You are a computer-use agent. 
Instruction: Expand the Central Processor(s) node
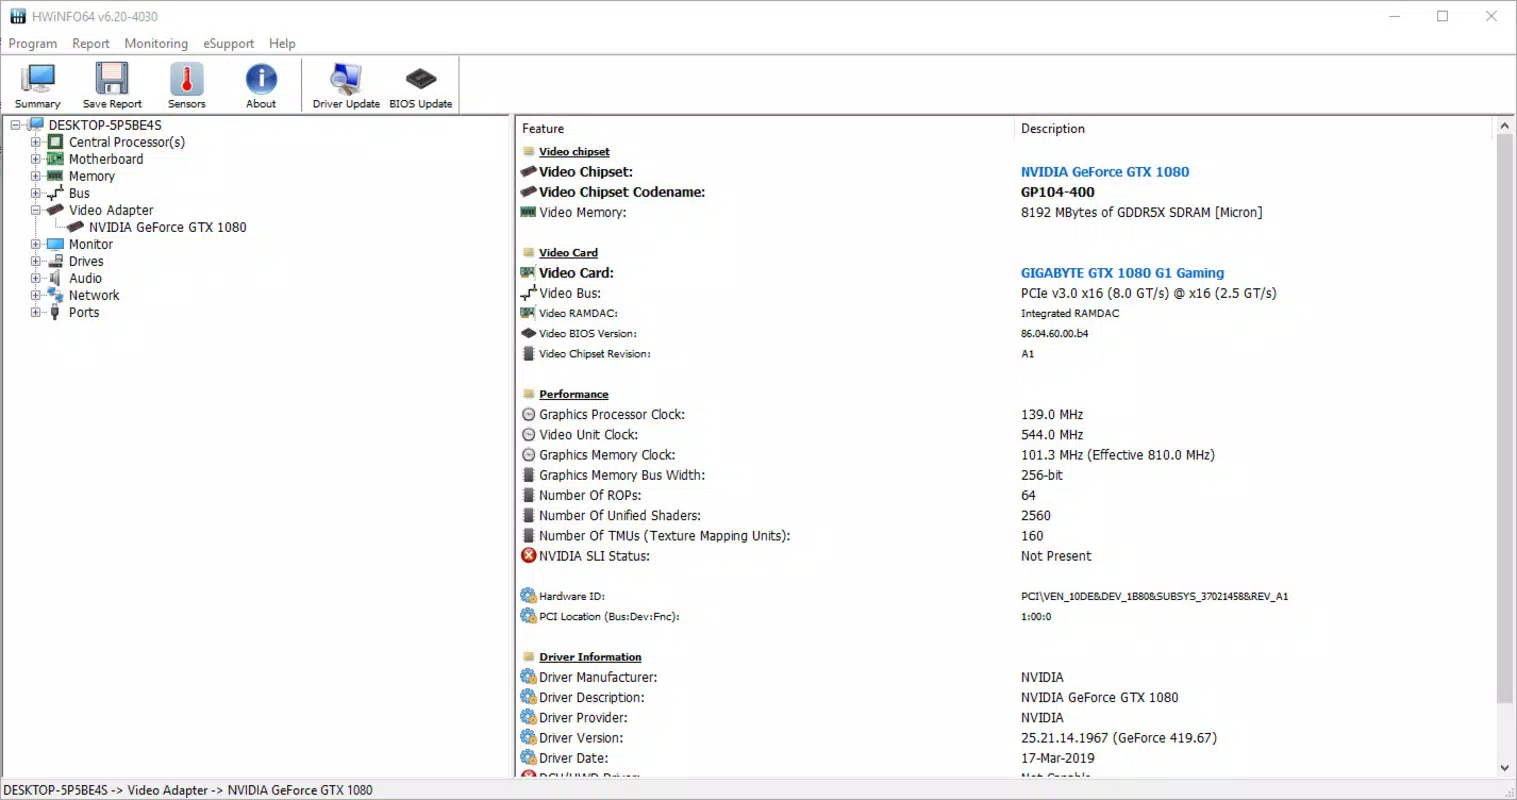(x=35, y=142)
